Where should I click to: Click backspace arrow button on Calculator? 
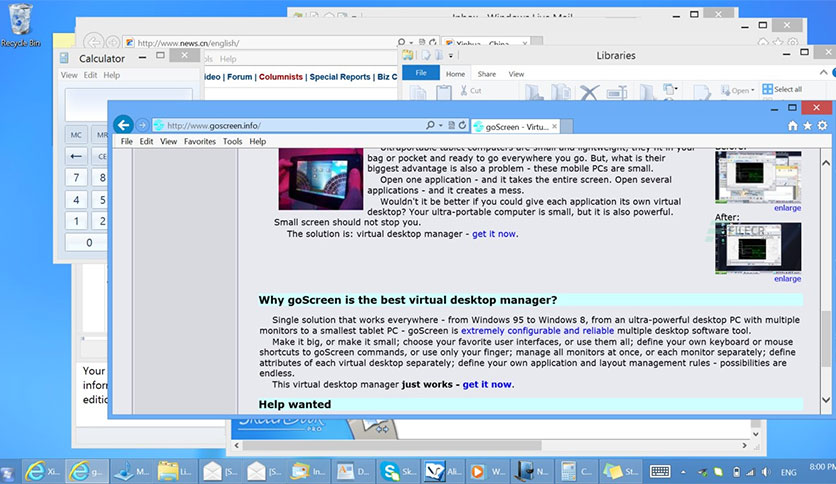tap(76, 156)
